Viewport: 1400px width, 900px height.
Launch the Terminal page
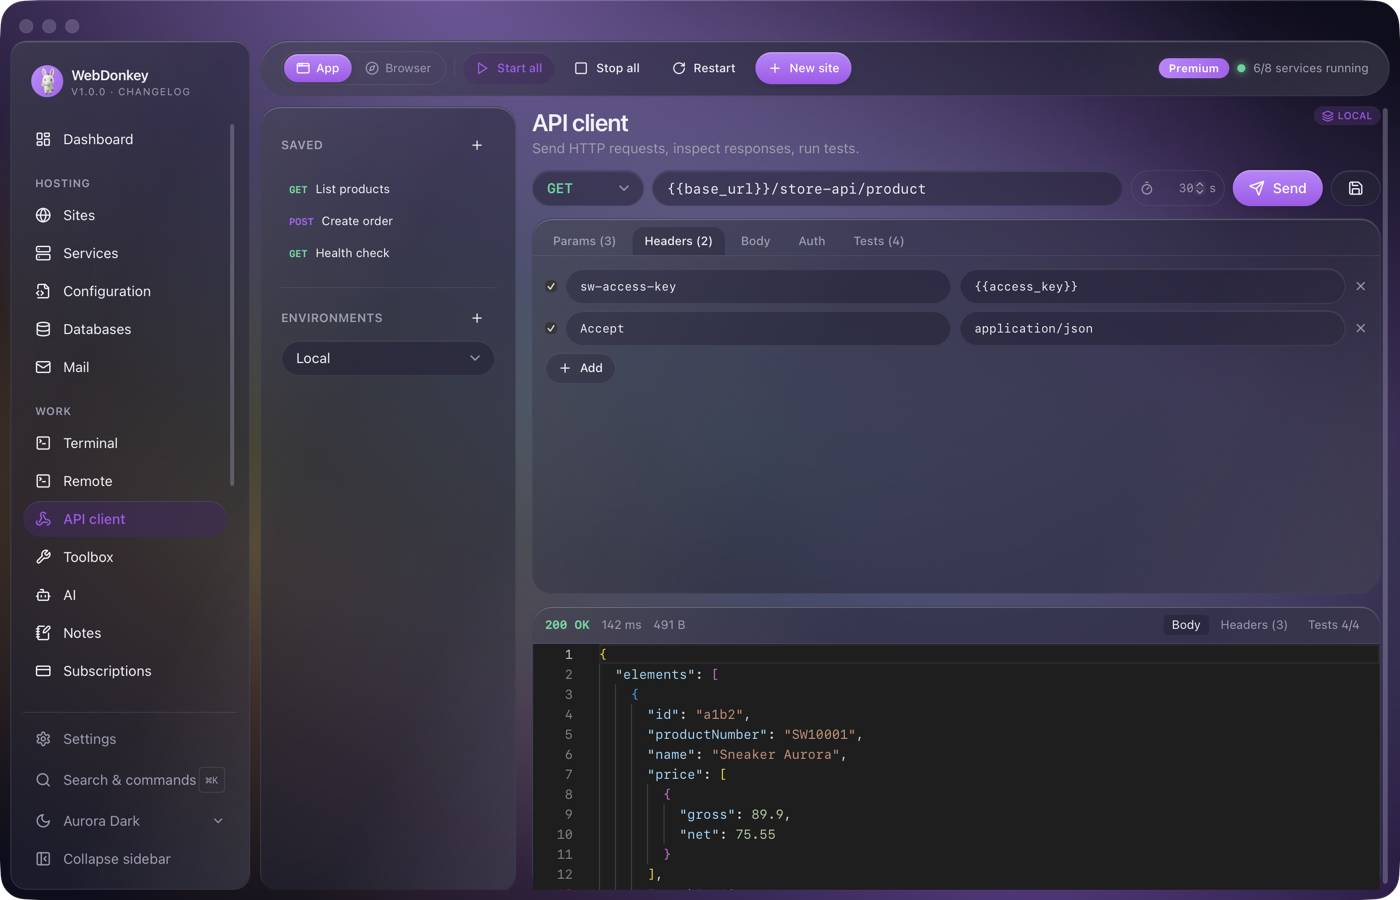[125, 443]
